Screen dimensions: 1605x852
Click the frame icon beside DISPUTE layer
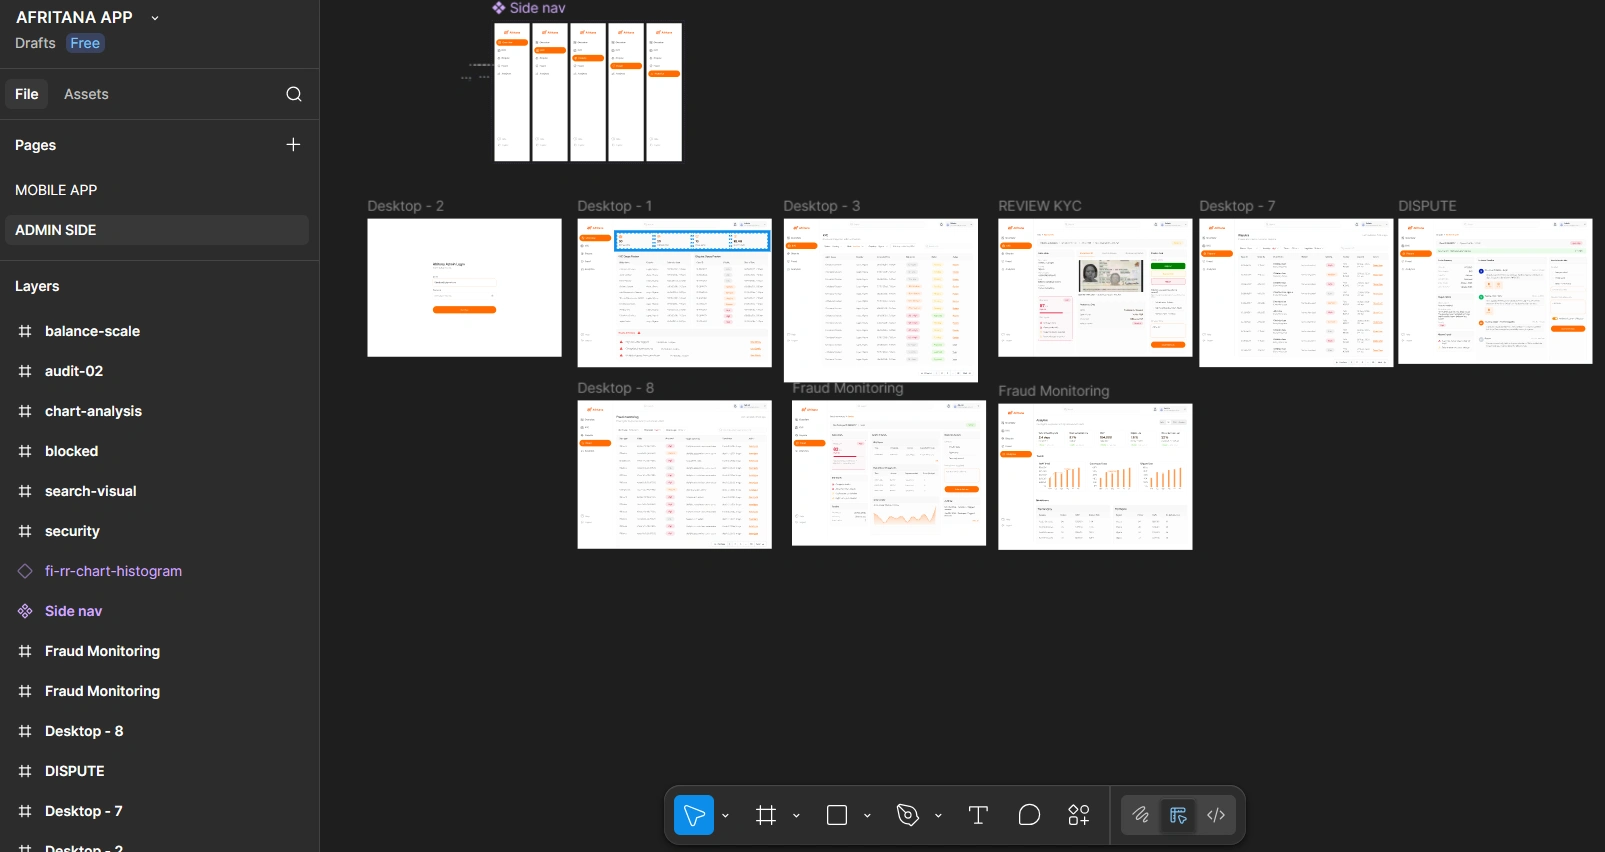pos(25,771)
